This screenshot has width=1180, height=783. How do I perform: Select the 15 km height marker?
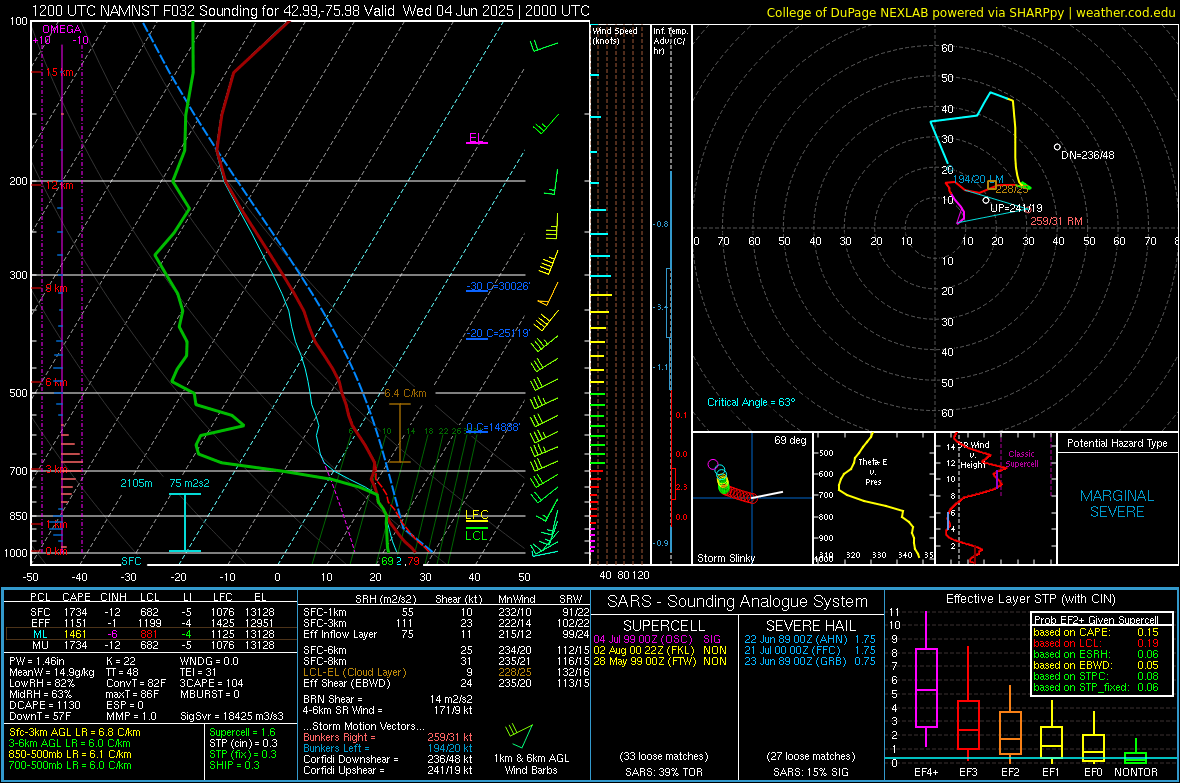[x=58, y=72]
